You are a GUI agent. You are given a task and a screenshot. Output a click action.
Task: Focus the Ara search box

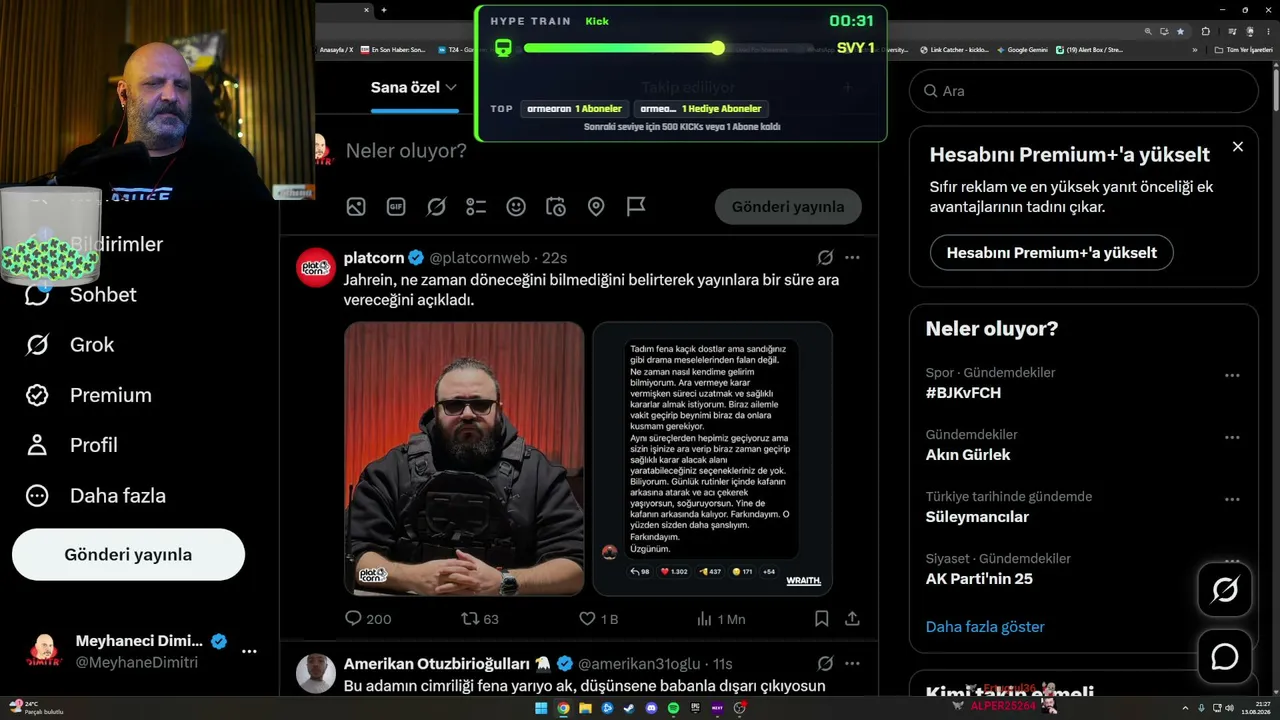1084,91
